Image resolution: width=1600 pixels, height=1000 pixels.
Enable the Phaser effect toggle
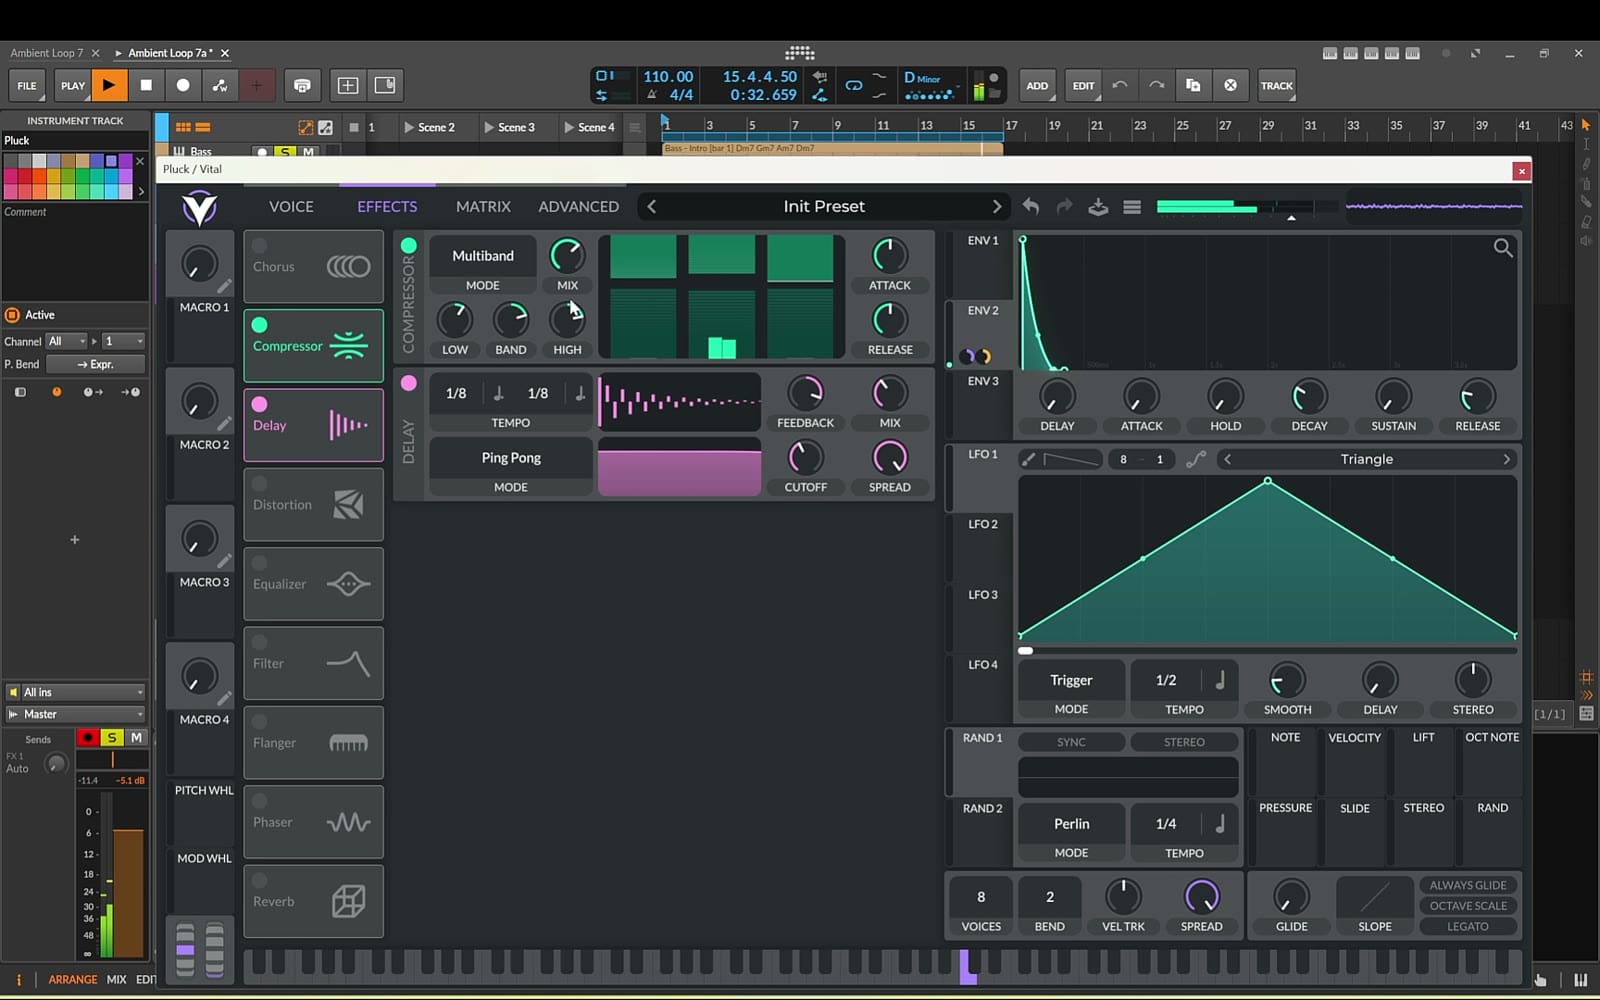(x=260, y=801)
